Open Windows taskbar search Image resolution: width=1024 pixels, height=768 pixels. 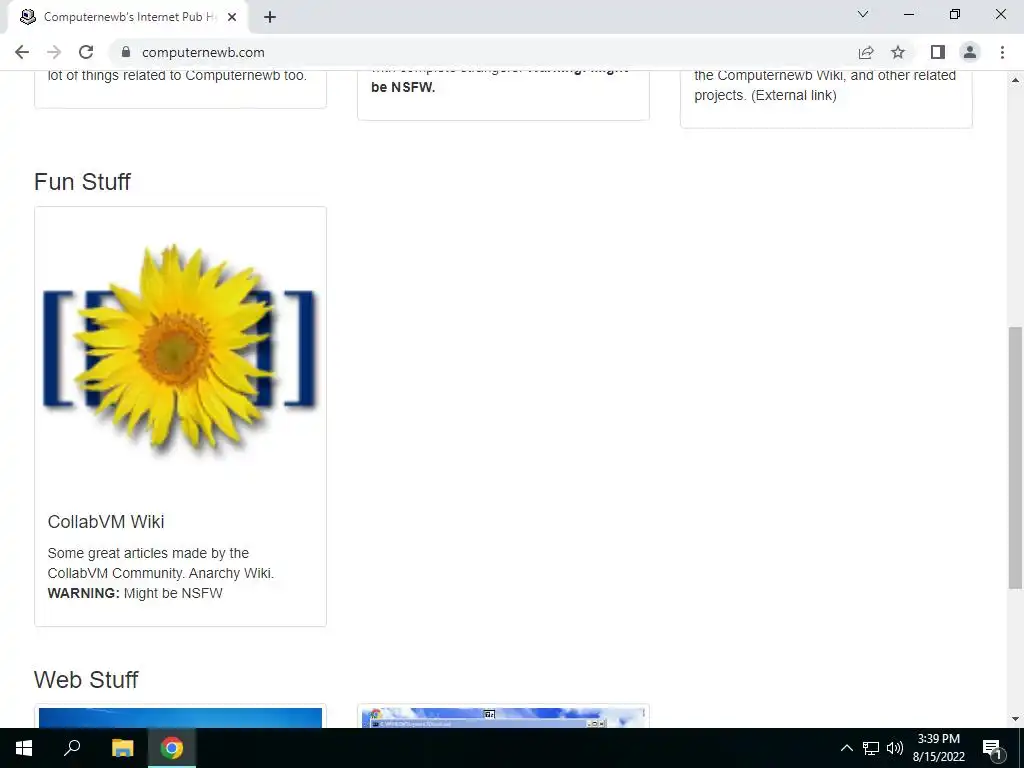pyautogui.click(x=72, y=748)
